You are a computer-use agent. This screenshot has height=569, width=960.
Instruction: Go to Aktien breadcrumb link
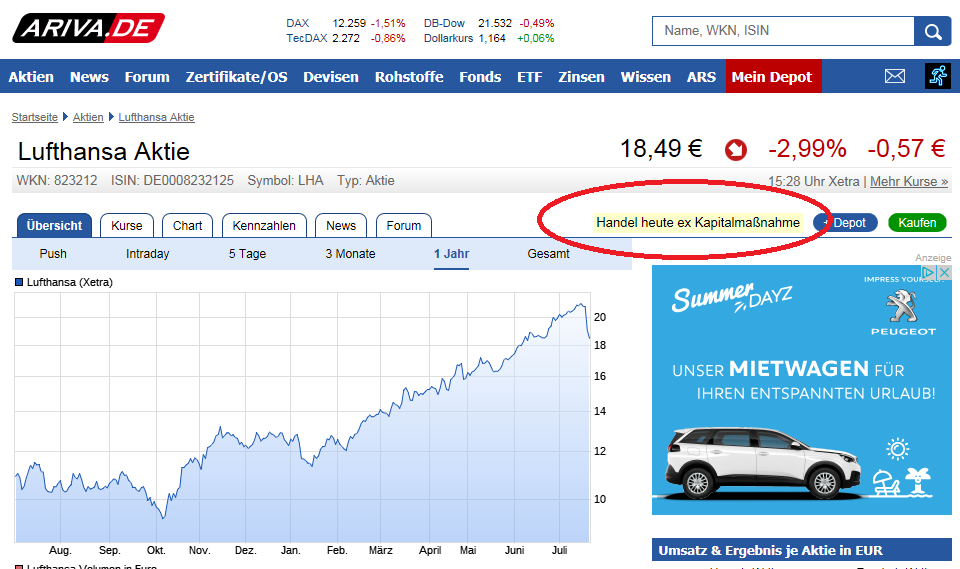(88, 117)
